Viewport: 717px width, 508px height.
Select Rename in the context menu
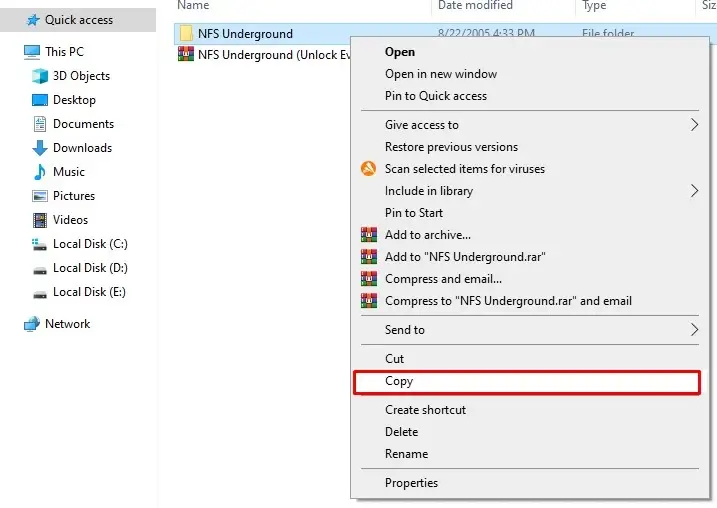[530, 454]
